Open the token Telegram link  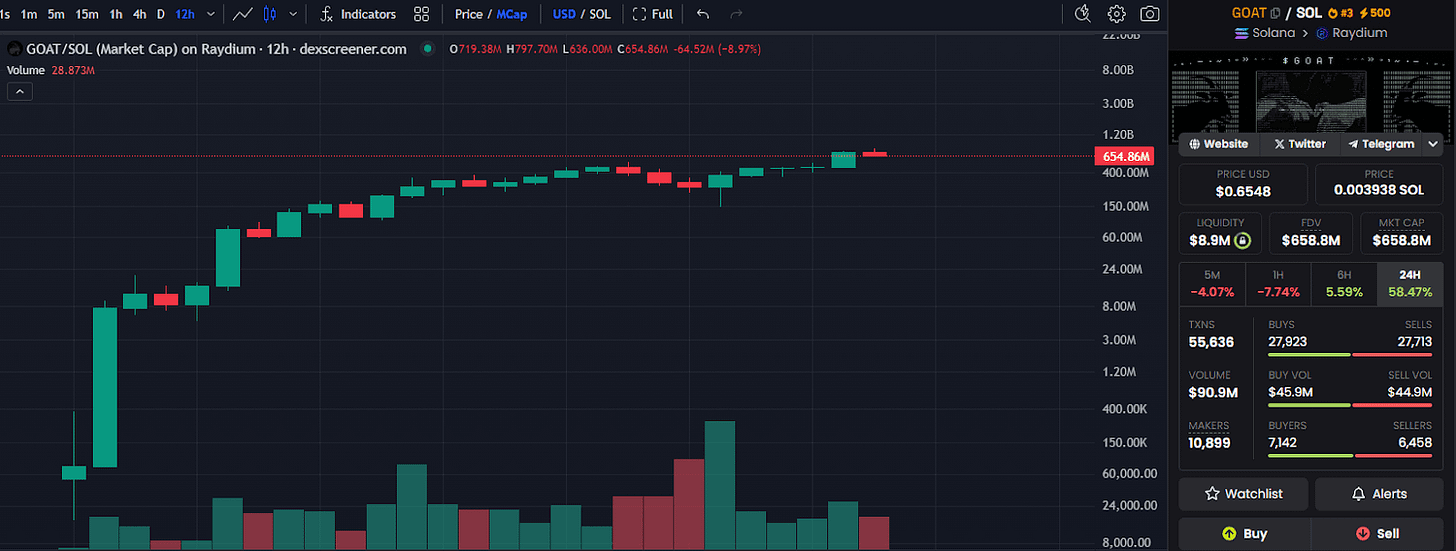[x=1381, y=144]
